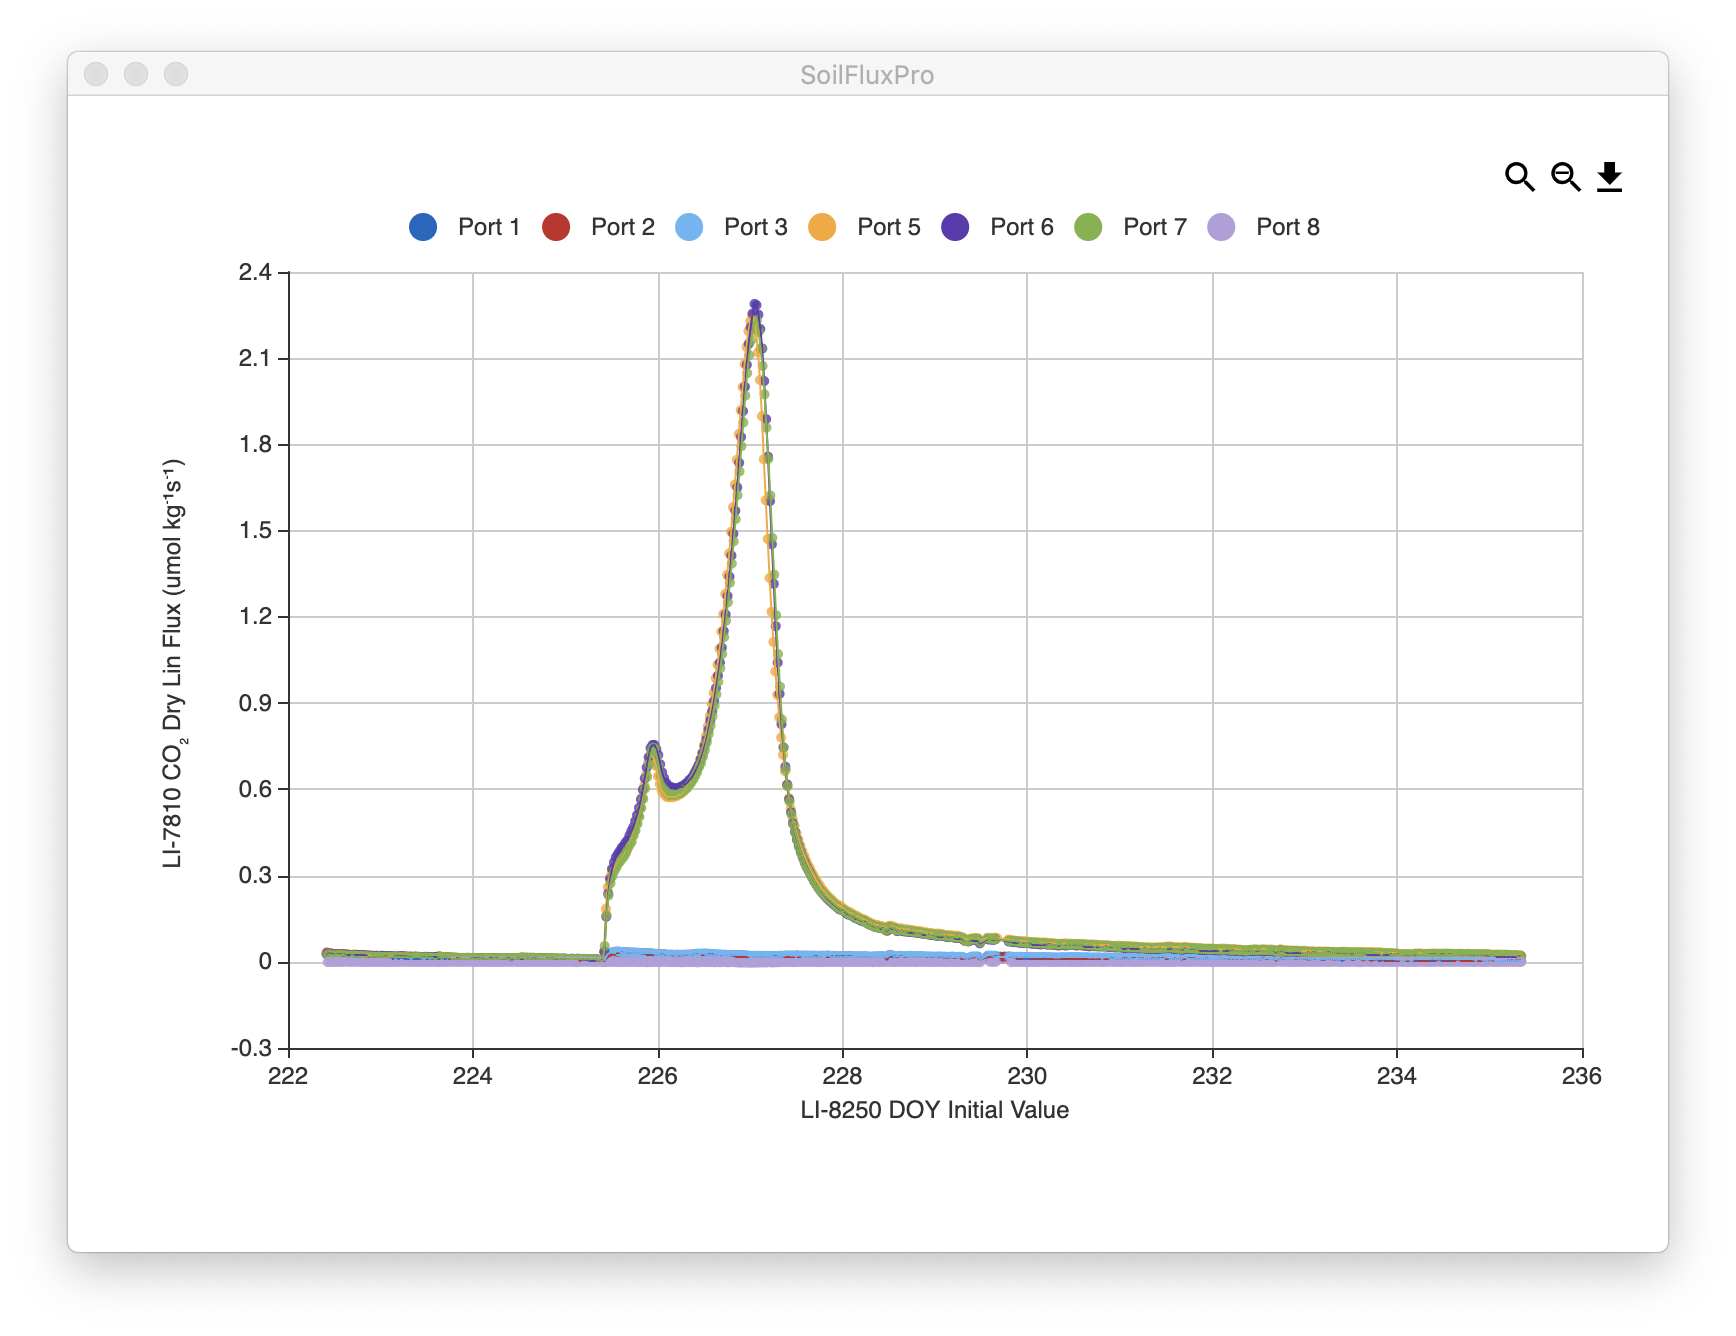Viewport: 1736px width, 1336px height.
Task: Click the "Port 6" legend label text
Action: pyautogui.click(x=1021, y=227)
